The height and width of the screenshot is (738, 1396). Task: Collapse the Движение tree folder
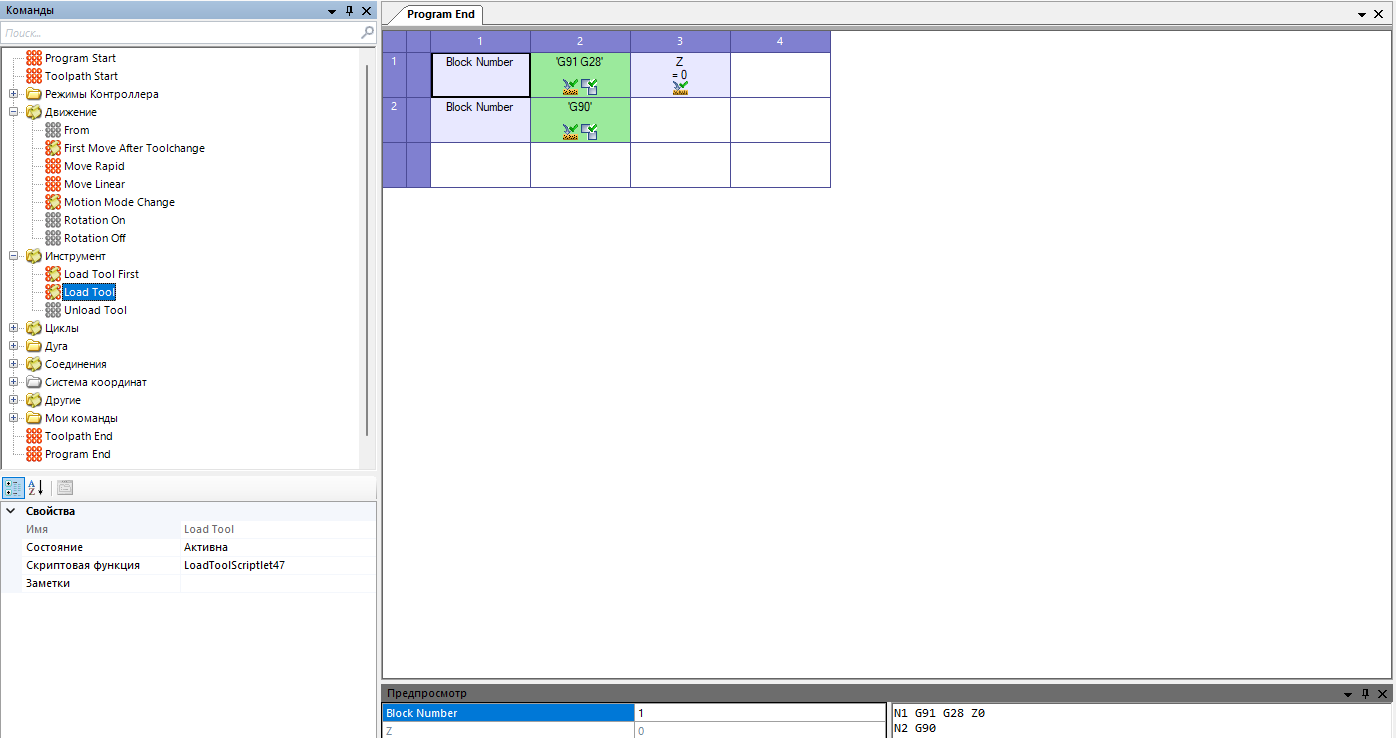pyautogui.click(x=14, y=112)
